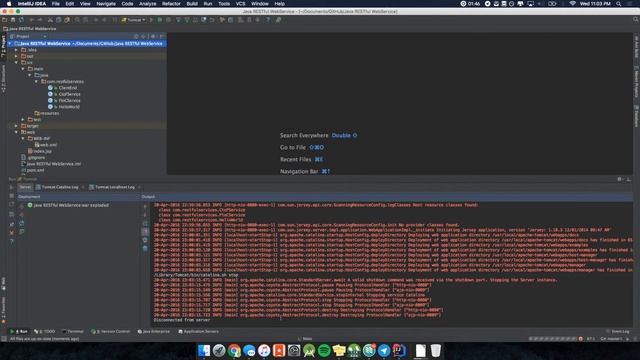Open the VCS menu
Viewport: 640px width, 360px height.
(x=240, y=4)
